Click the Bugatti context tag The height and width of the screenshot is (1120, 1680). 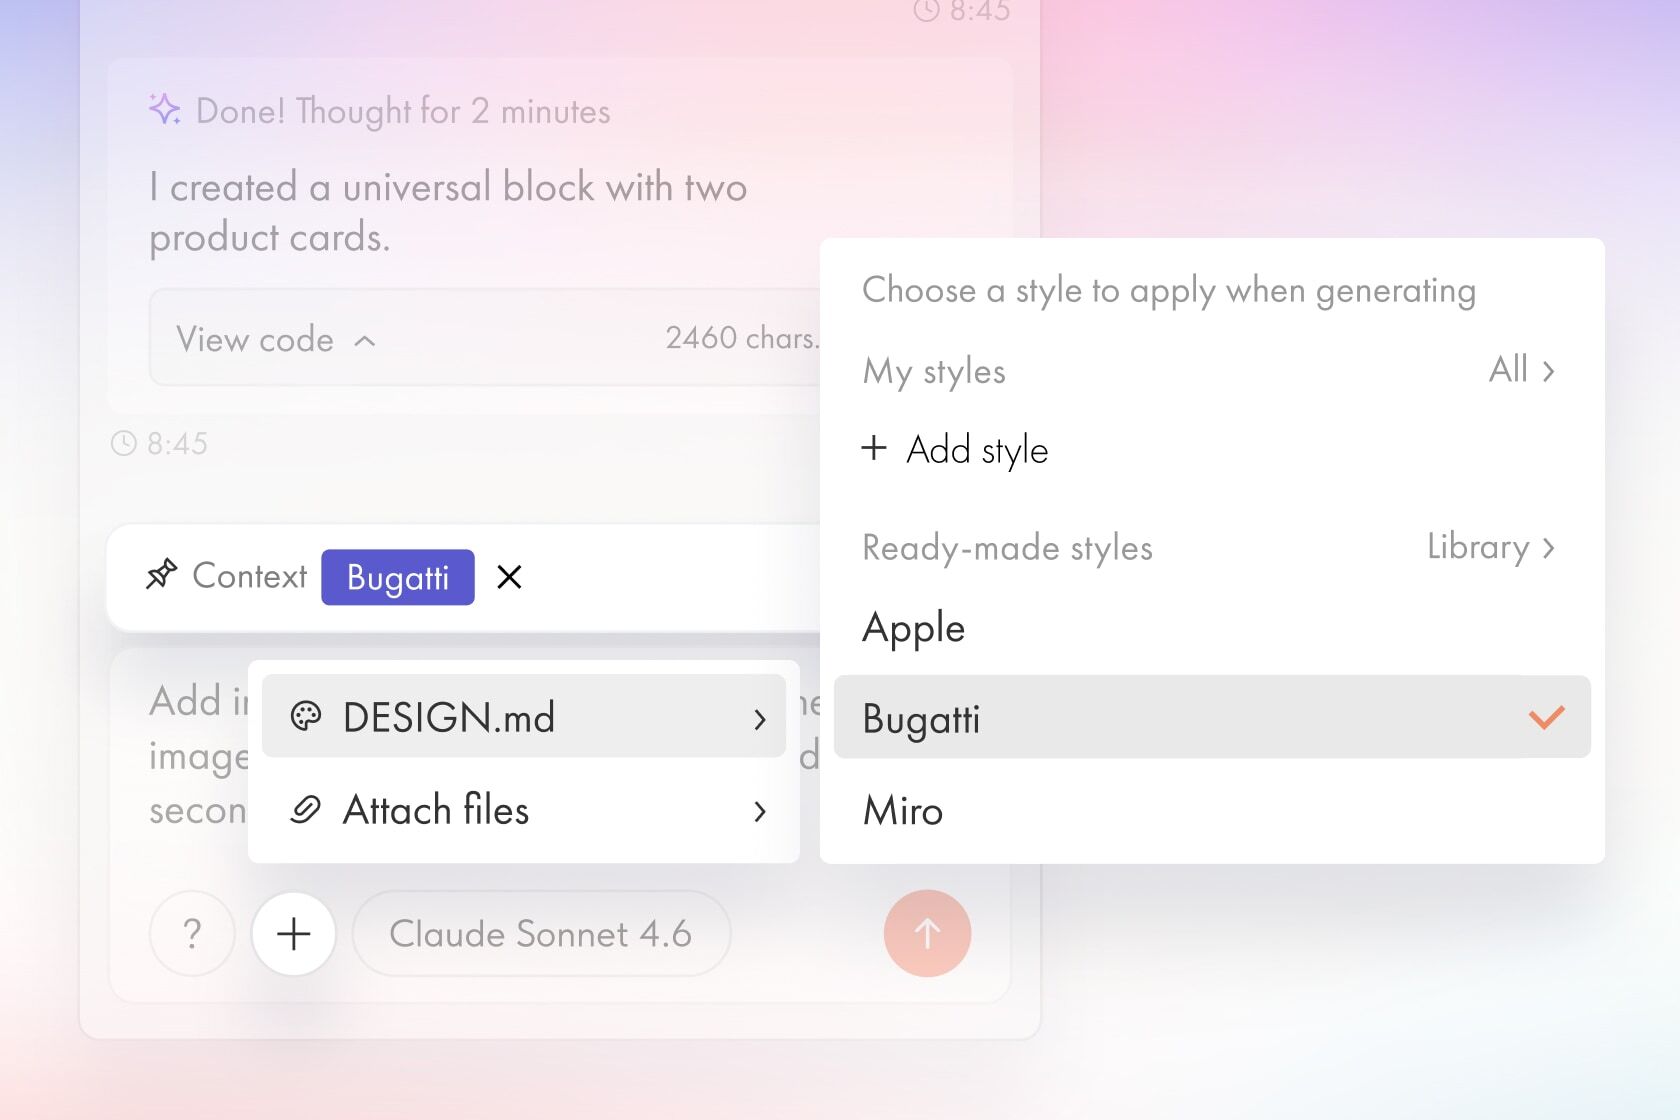(x=398, y=577)
